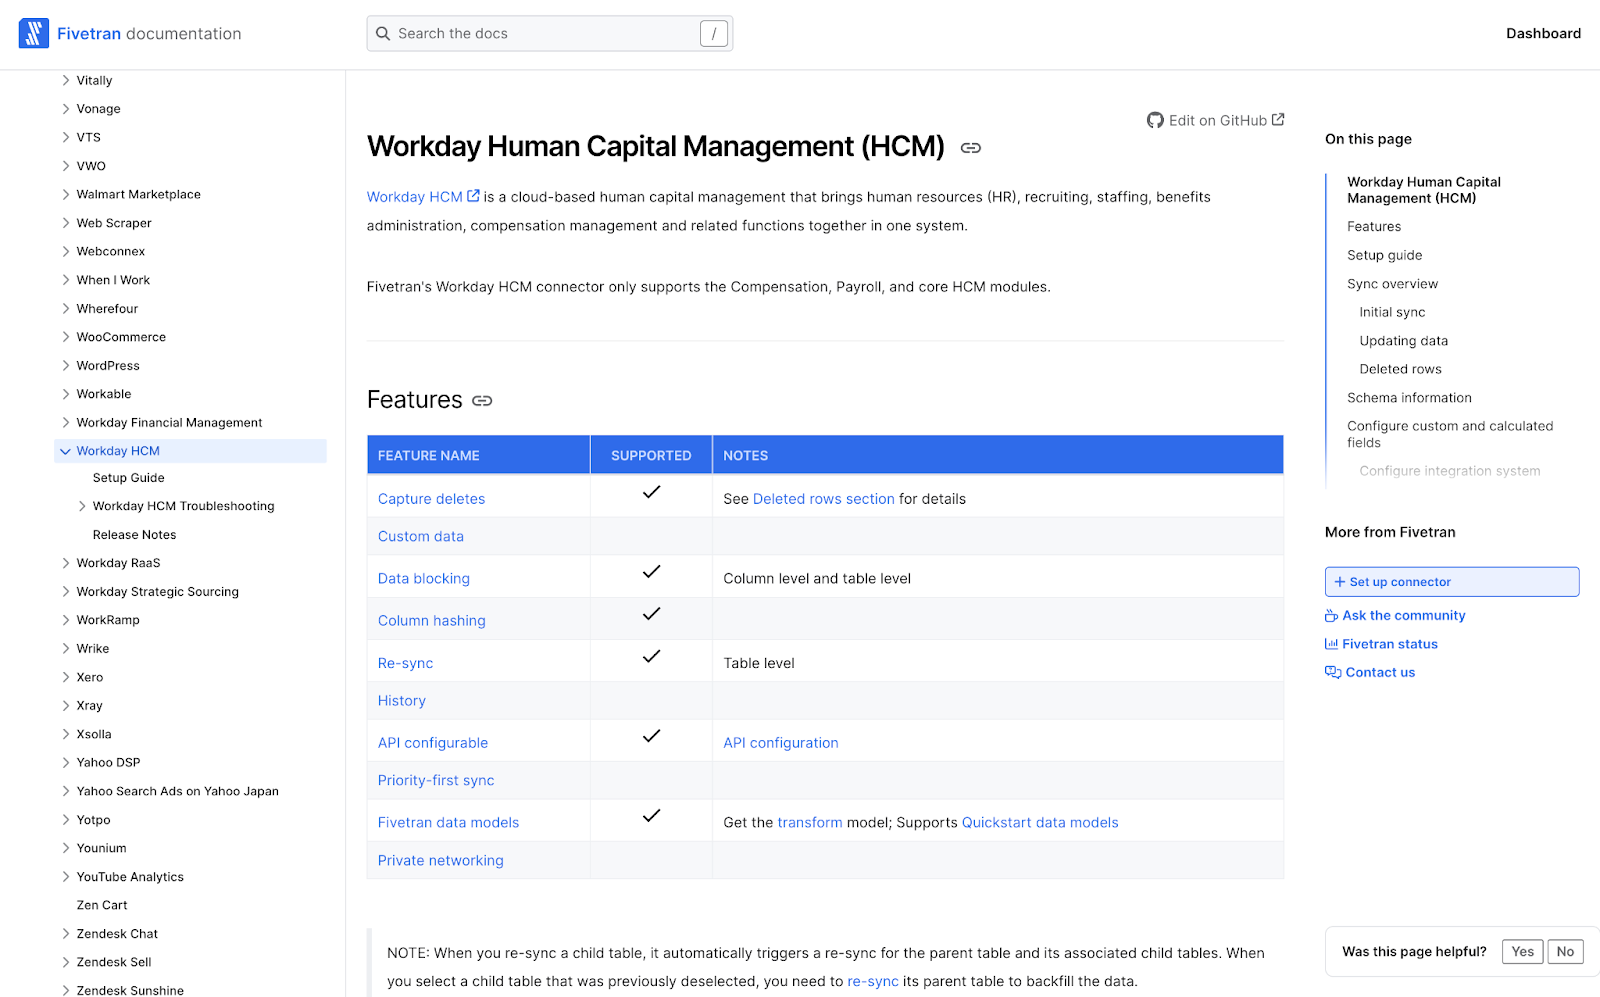
Task: Click the slash shortcut key icon
Action: tap(714, 34)
